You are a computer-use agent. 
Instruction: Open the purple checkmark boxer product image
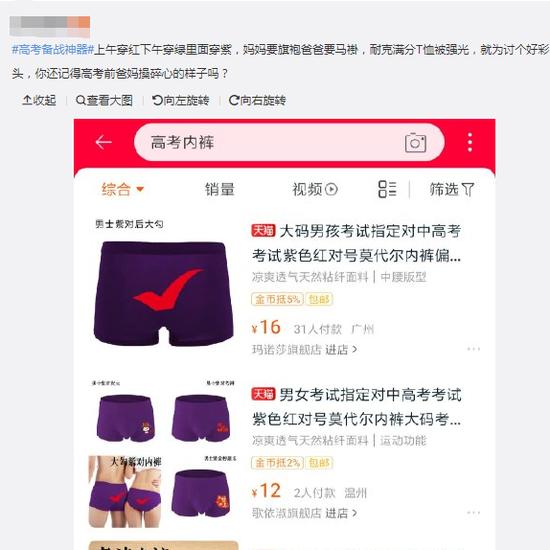[164, 285]
